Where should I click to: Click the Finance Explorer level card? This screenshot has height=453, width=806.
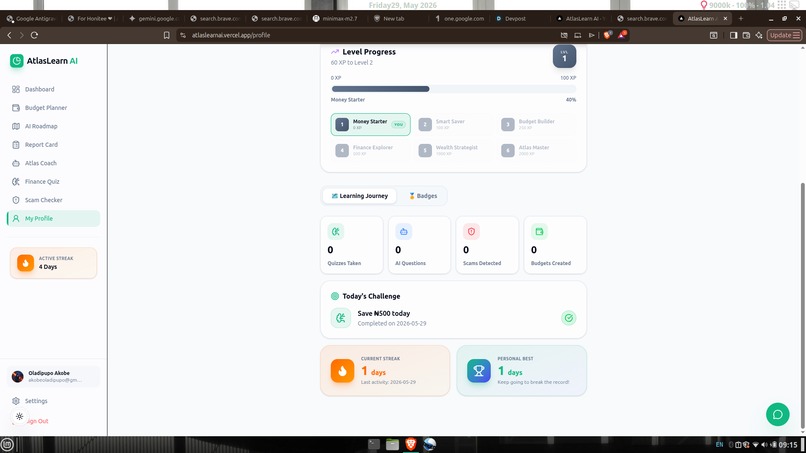(x=371, y=150)
